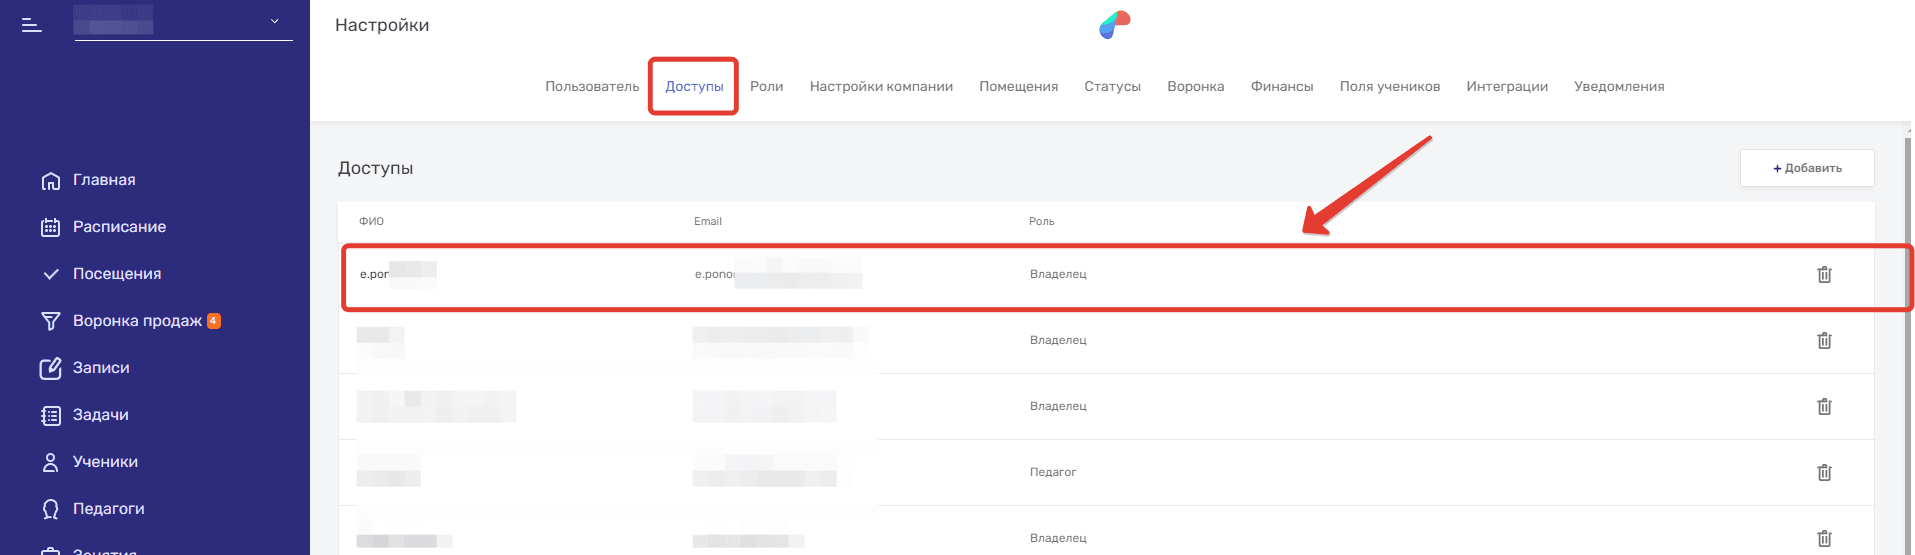Collapse sidebar with the hamburger menu icon
Screen dimensions: 1915x555
(32, 25)
